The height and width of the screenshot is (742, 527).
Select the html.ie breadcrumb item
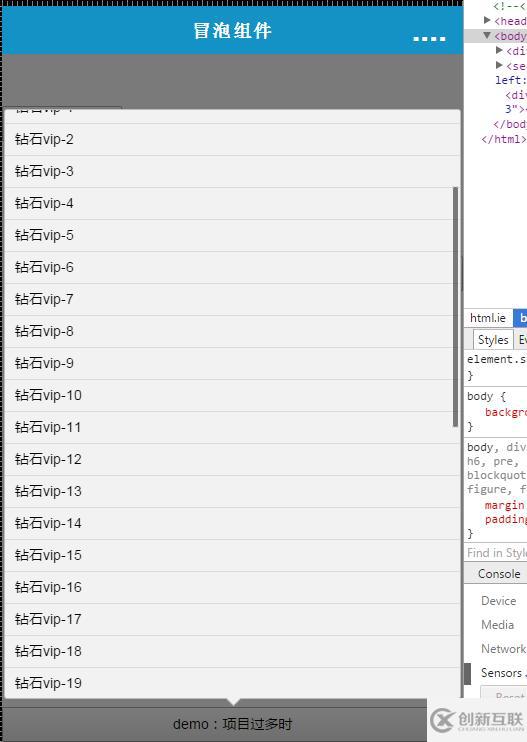(x=488, y=318)
